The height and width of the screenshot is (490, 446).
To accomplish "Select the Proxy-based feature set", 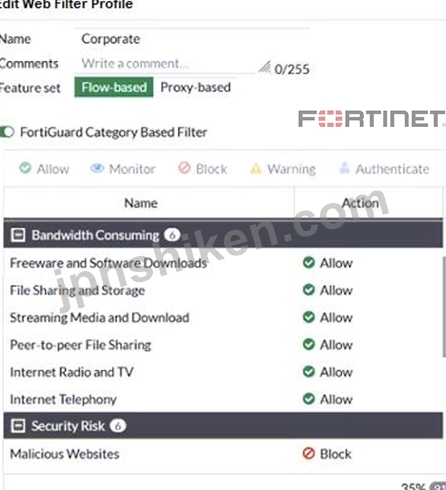I will pos(196,87).
